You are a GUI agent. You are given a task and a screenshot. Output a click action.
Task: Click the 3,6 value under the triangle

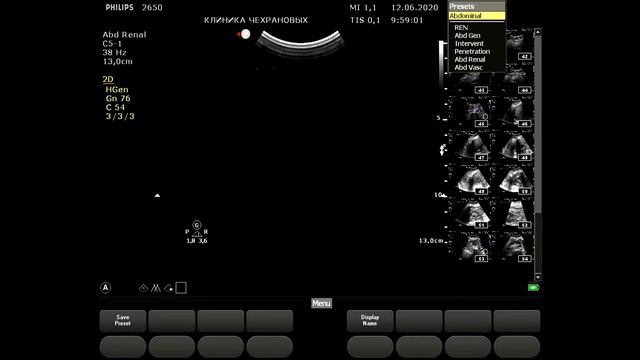[203, 241]
